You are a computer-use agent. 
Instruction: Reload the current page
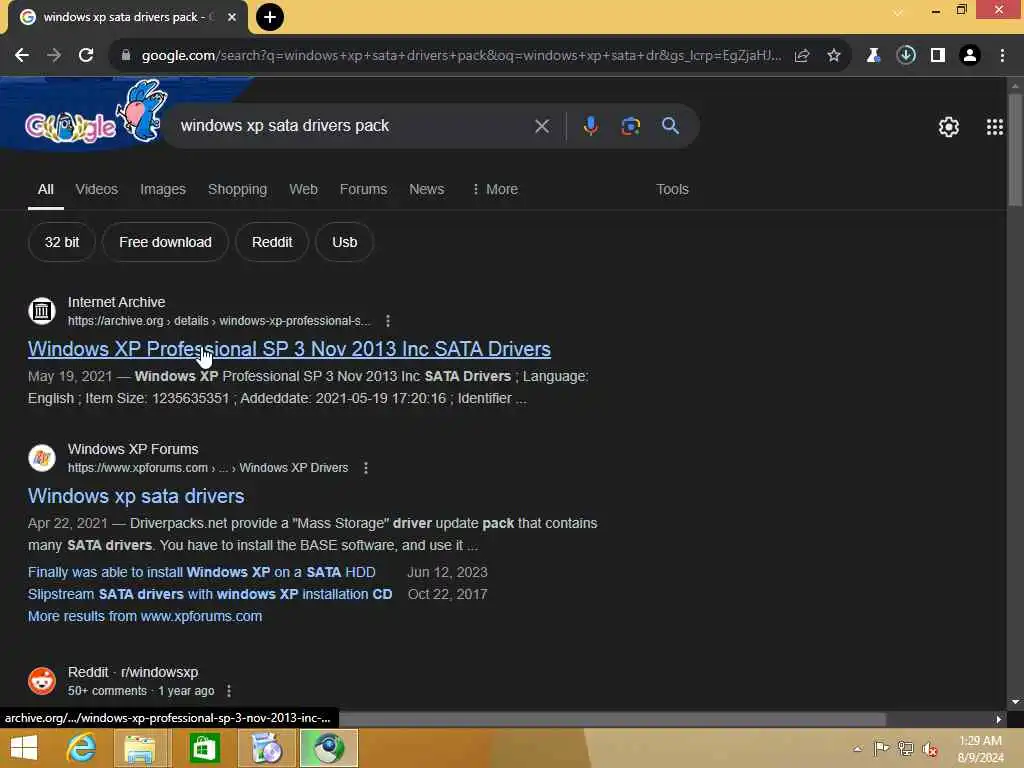[86, 56]
